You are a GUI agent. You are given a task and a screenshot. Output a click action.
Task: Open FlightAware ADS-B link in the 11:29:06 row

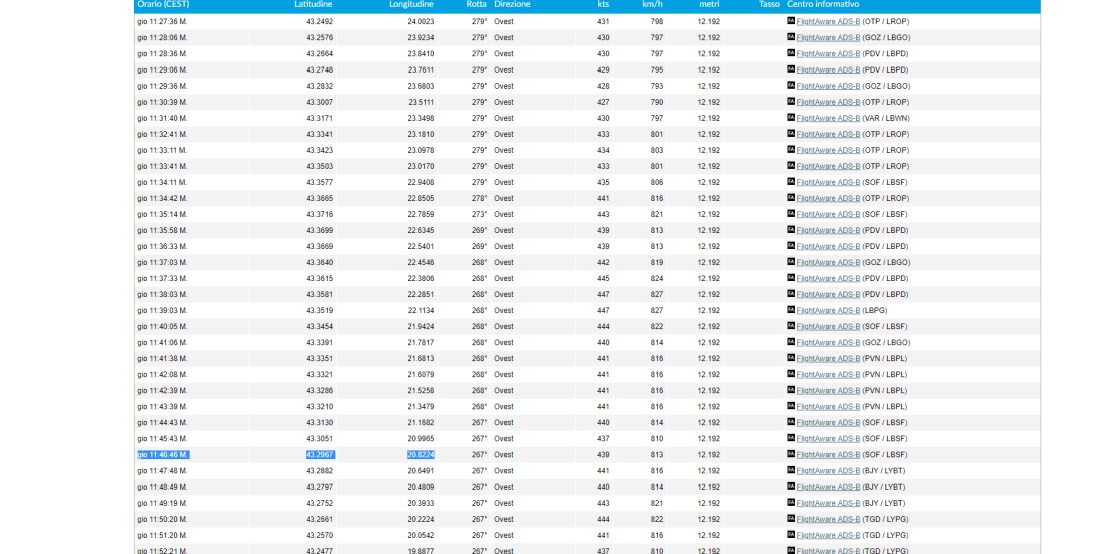tap(828, 70)
